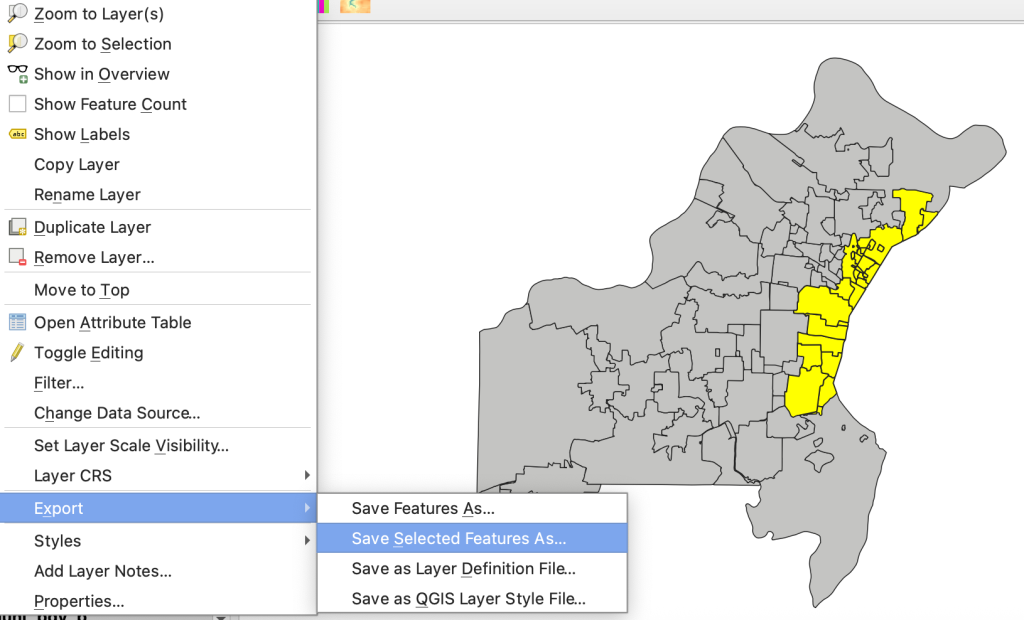Pick Save as QGIS Layer Style File...
The height and width of the screenshot is (620, 1024).
point(468,599)
